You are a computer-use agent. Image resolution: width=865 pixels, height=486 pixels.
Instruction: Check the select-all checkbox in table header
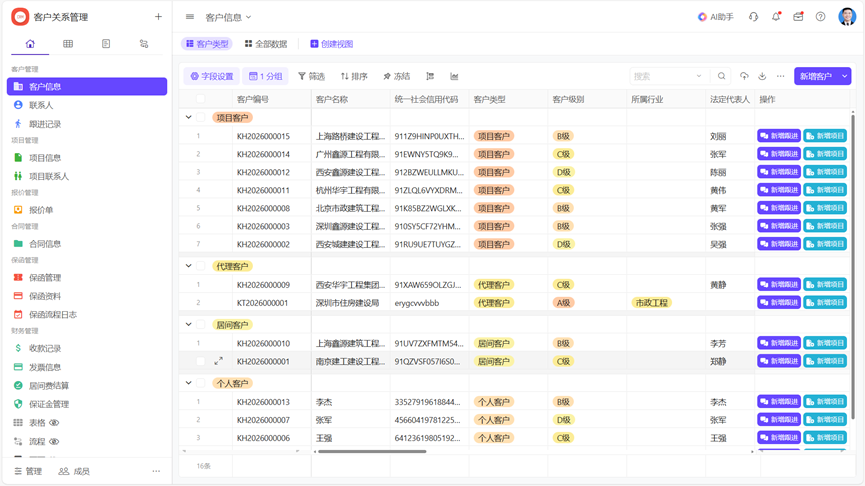tap(201, 99)
